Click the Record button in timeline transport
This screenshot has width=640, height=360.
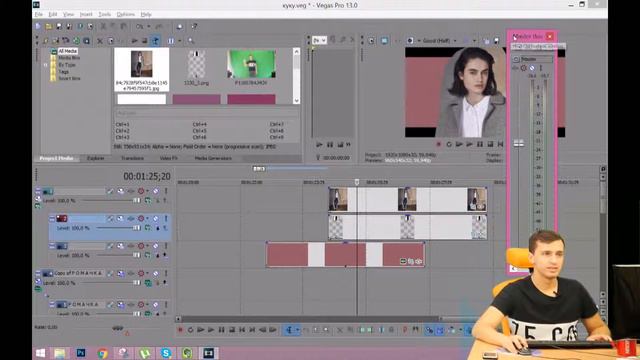(x=180, y=330)
